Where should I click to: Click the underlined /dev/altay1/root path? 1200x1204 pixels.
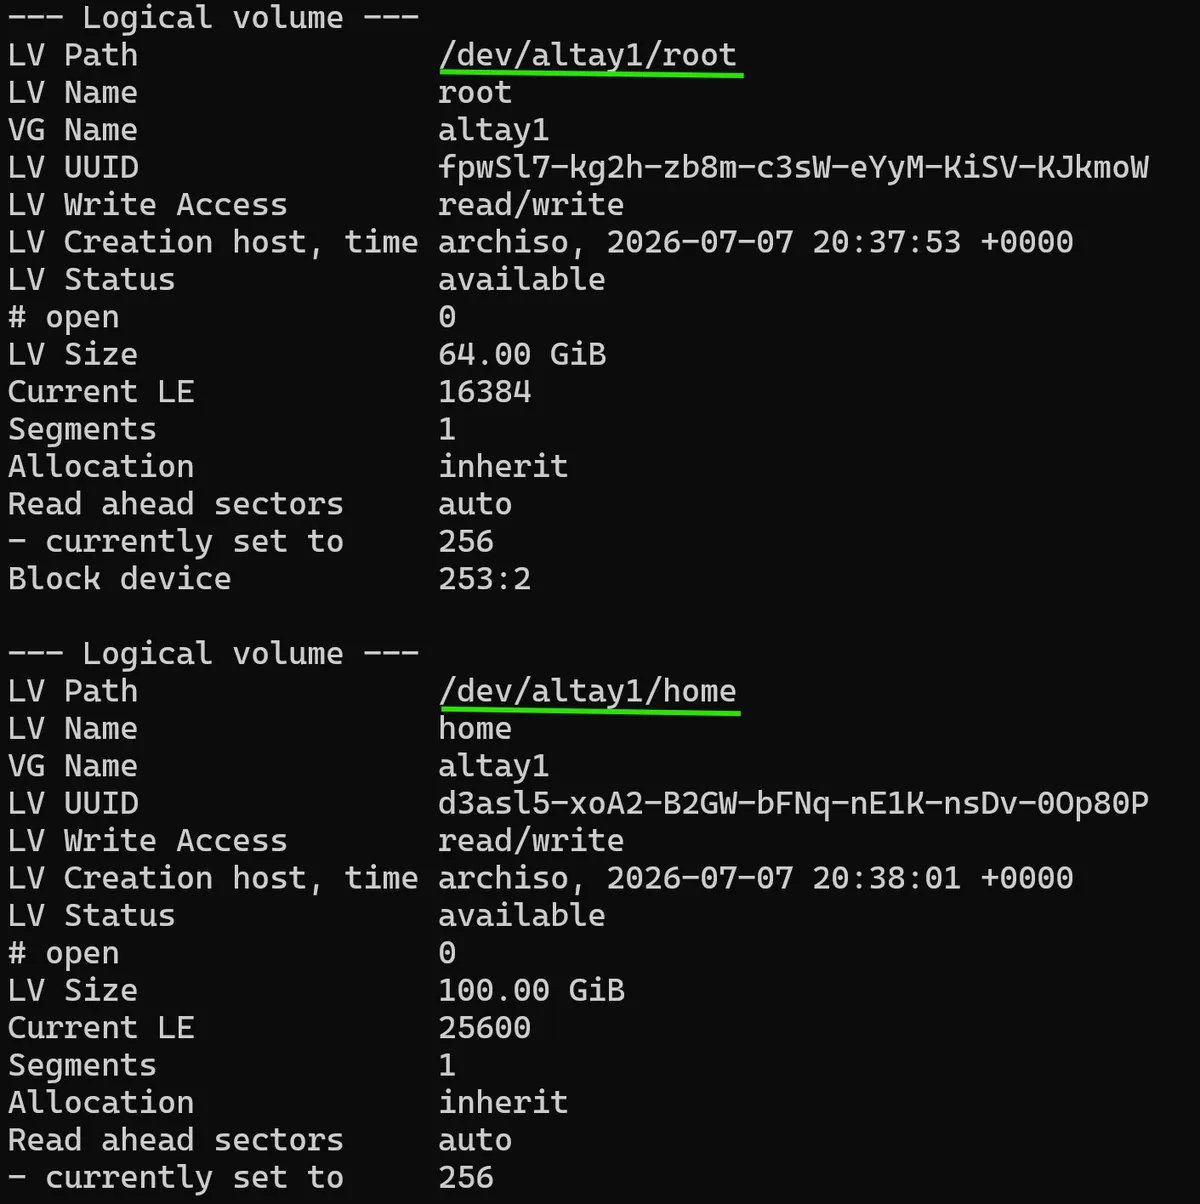pos(588,55)
